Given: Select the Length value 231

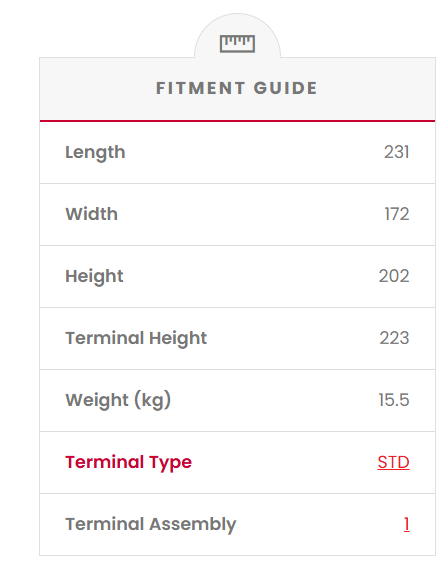Looking at the screenshot, I should [x=396, y=152].
